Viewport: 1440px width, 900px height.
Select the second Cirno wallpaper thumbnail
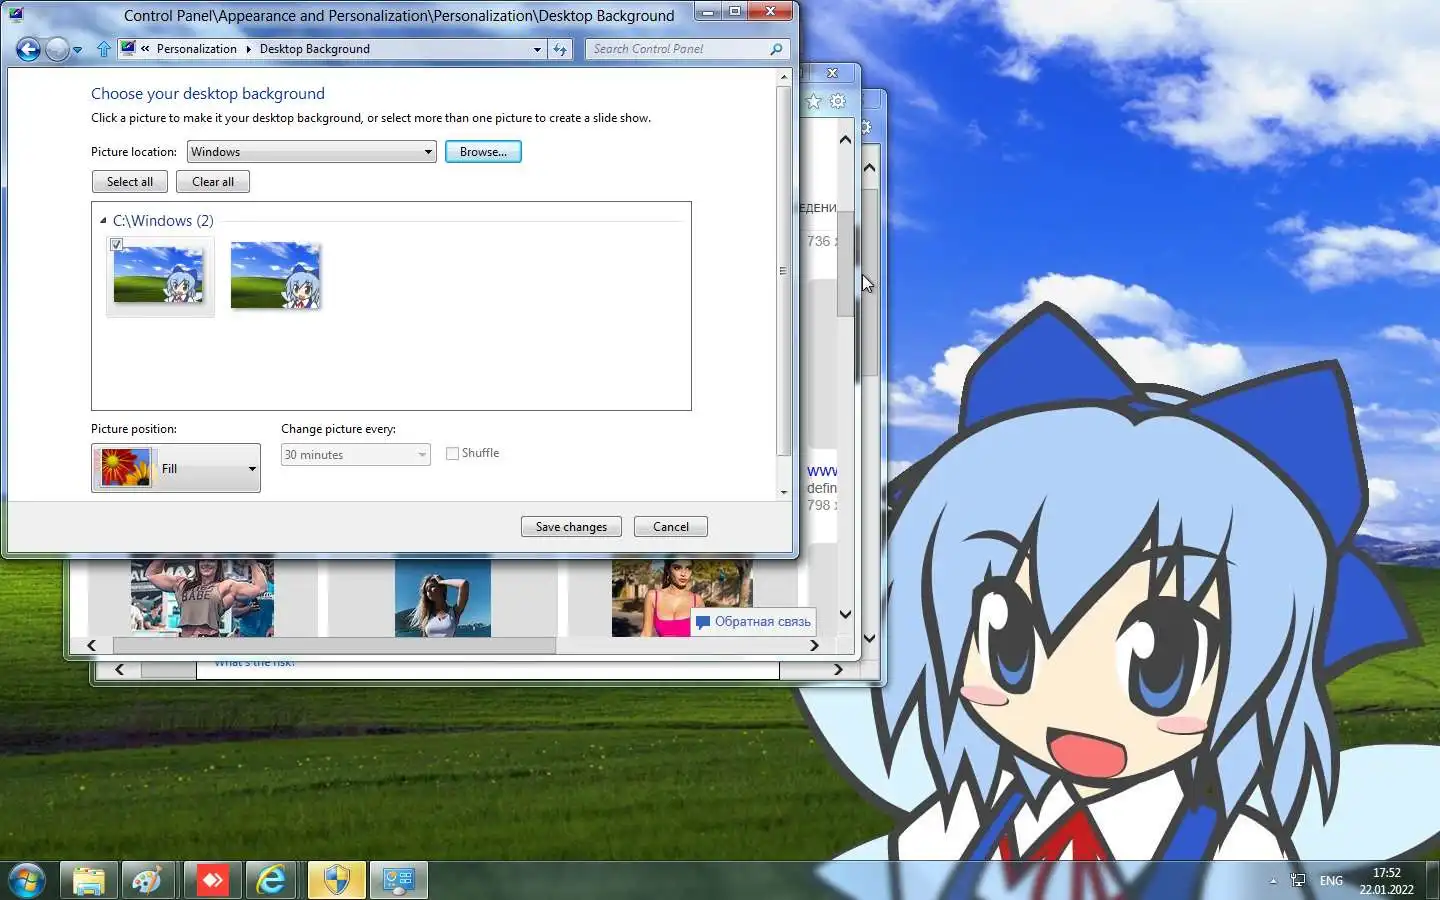pyautogui.click(x=275, y=276)
